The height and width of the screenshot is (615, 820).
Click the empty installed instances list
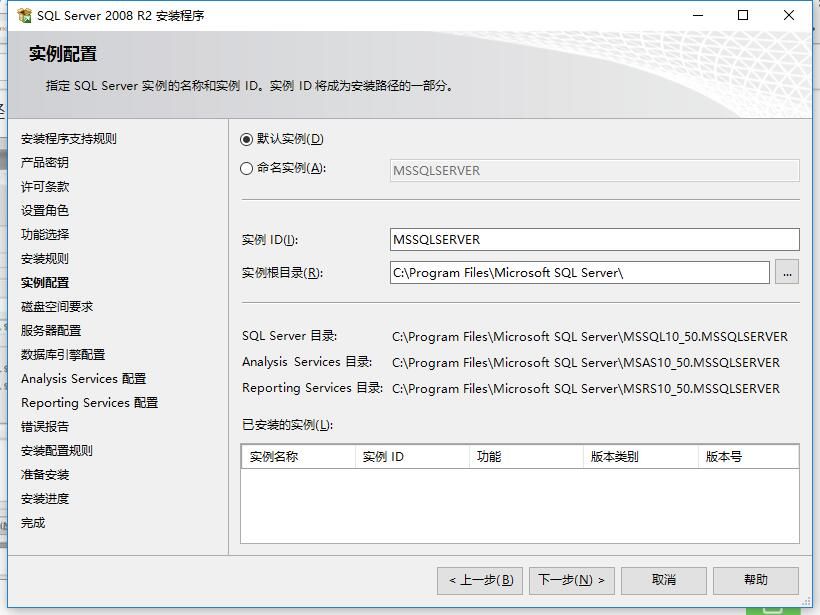(520, 505)
